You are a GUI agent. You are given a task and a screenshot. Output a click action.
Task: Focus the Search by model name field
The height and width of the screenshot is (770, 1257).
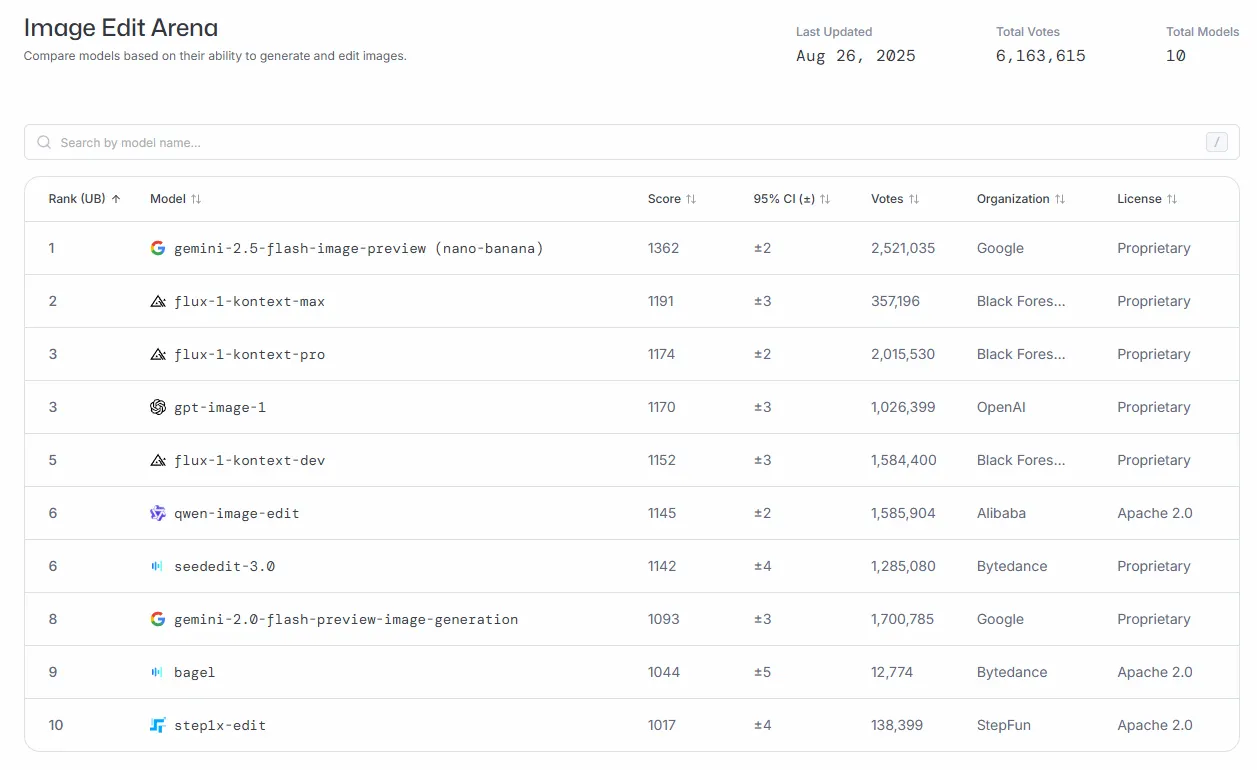[x=632, y=142]
